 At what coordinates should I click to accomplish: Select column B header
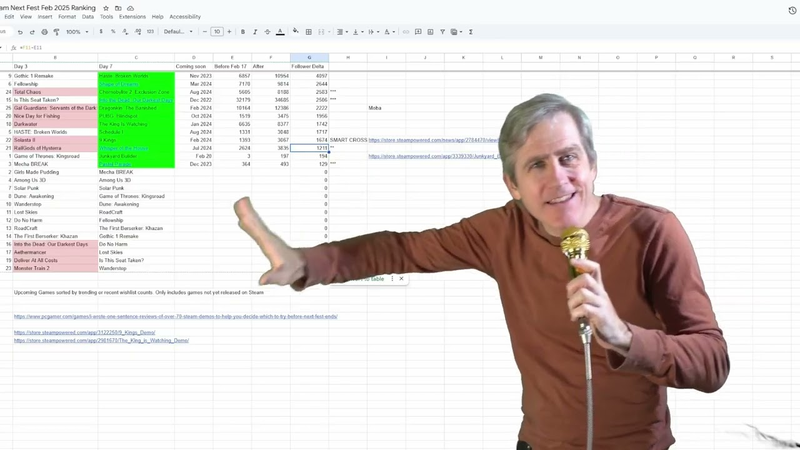(x=55, y=58)
